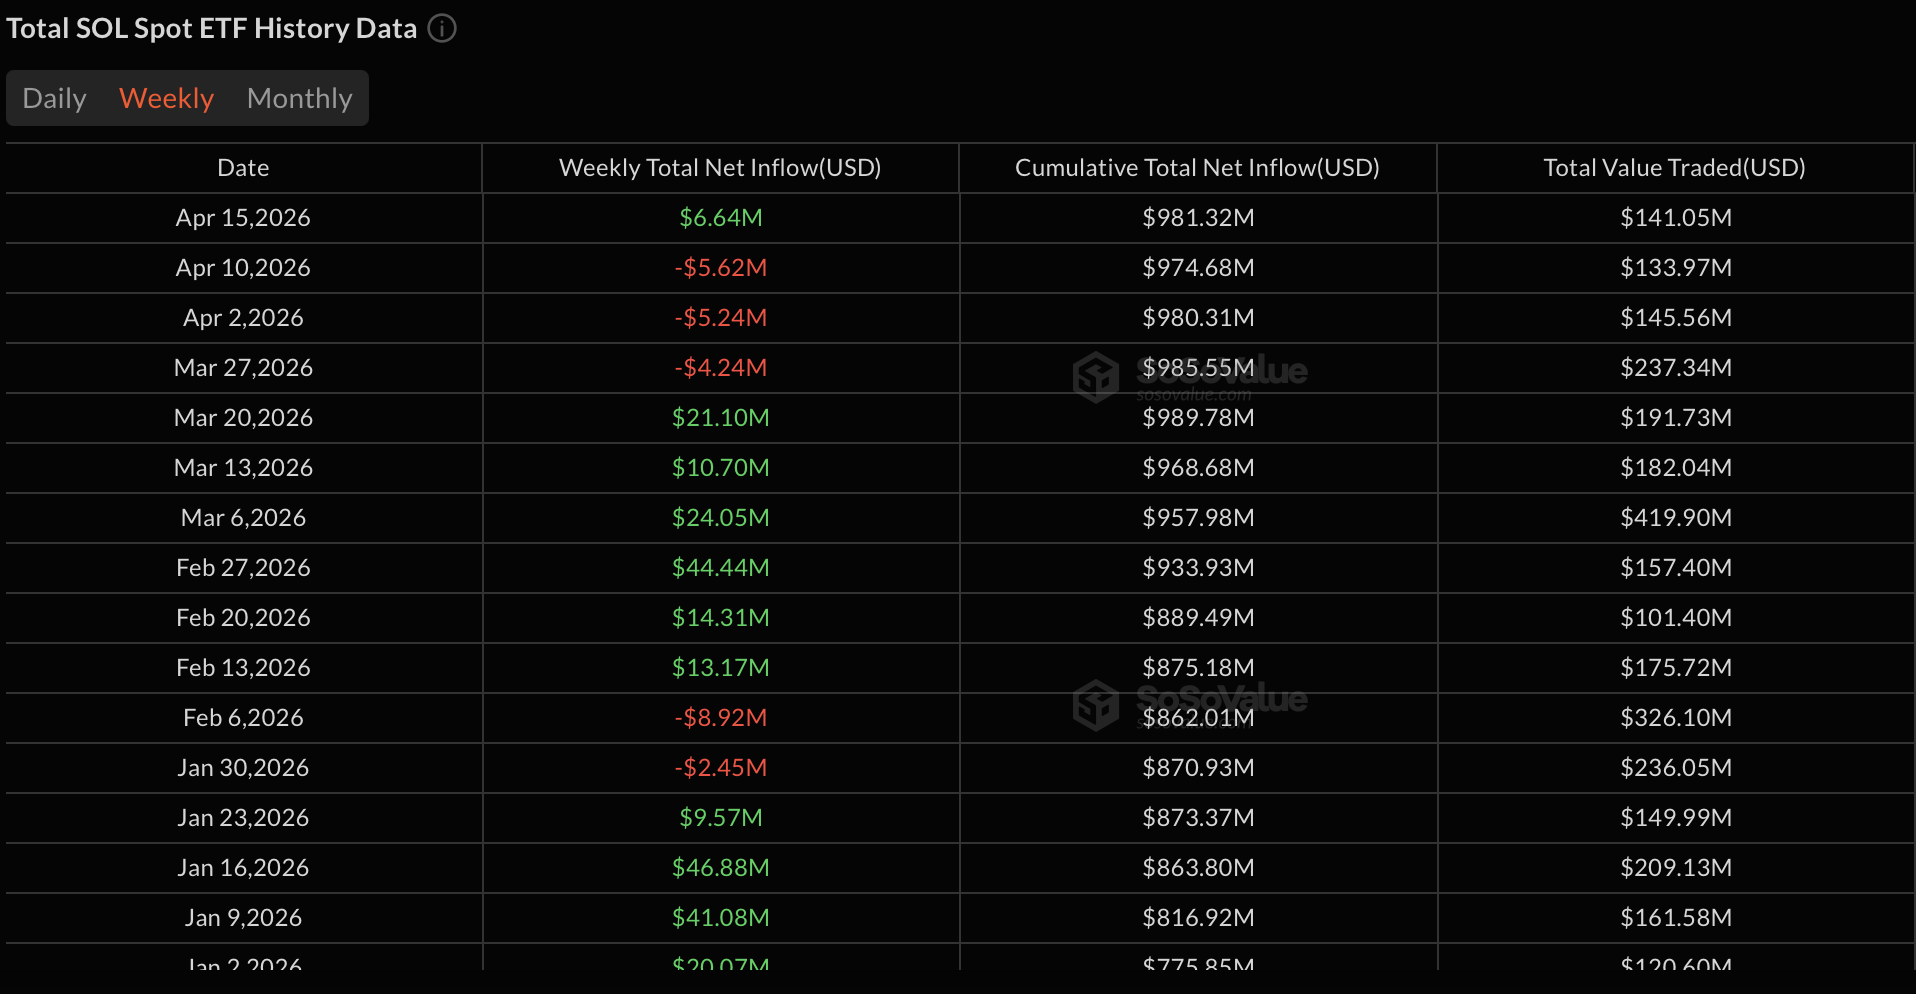Click the -$5.62M net outflow value
The image size is (1916, 994).
(720, 268)
